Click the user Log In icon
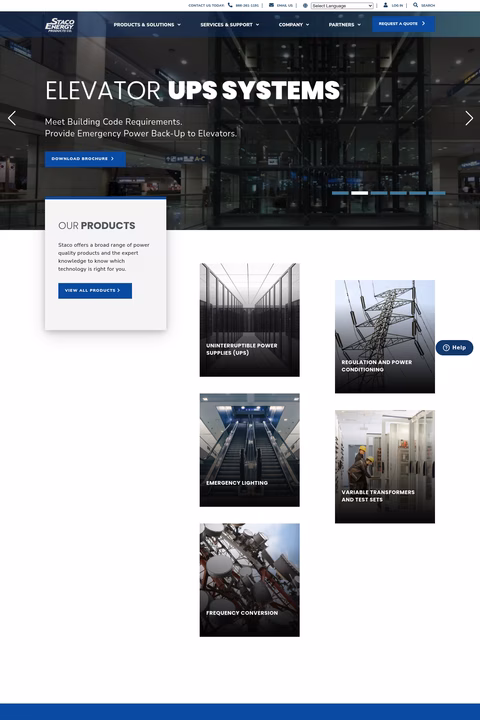 pyautogui.click(x=385, y=5)
